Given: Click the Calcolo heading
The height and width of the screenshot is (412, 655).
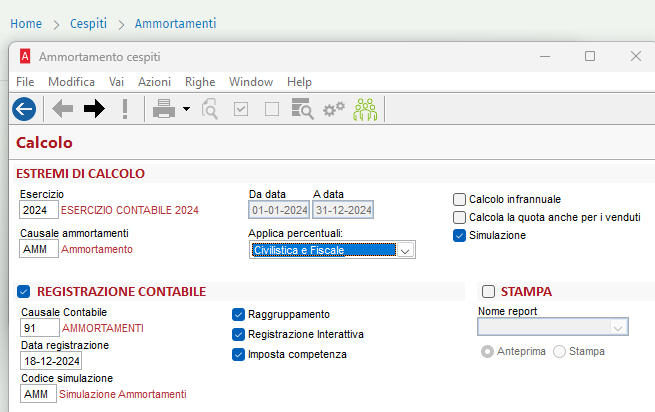Looking at the screenshot, I should 44,142.
